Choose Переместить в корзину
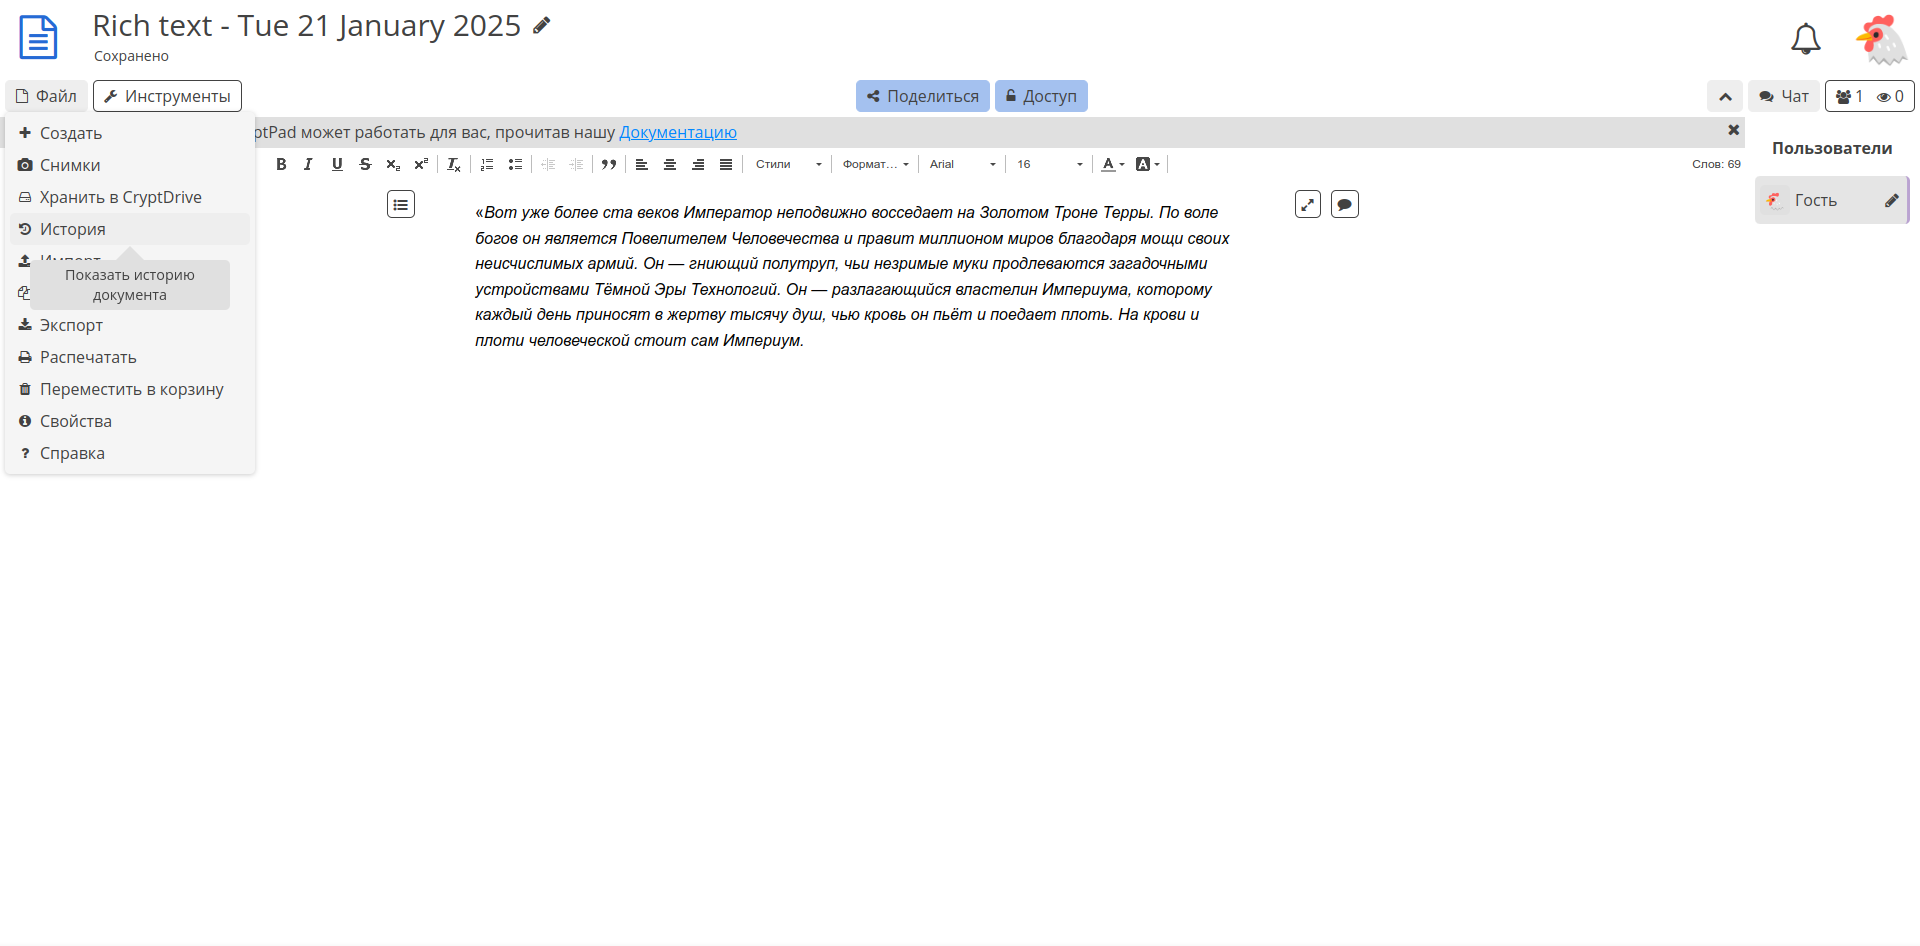This screenshot has height=946, width=1920. click(x=130, y=389)
